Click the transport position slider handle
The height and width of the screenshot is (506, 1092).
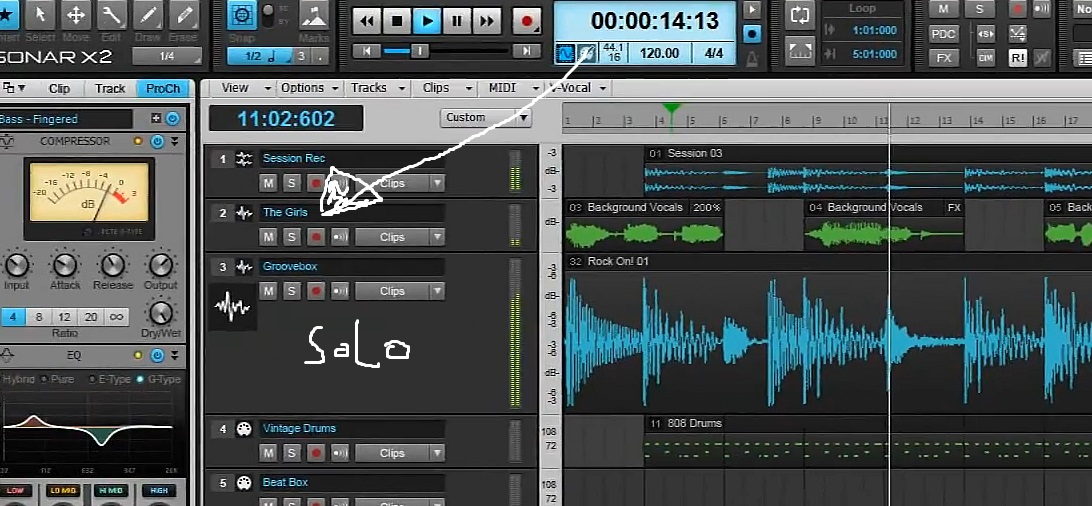click(419, 51)
